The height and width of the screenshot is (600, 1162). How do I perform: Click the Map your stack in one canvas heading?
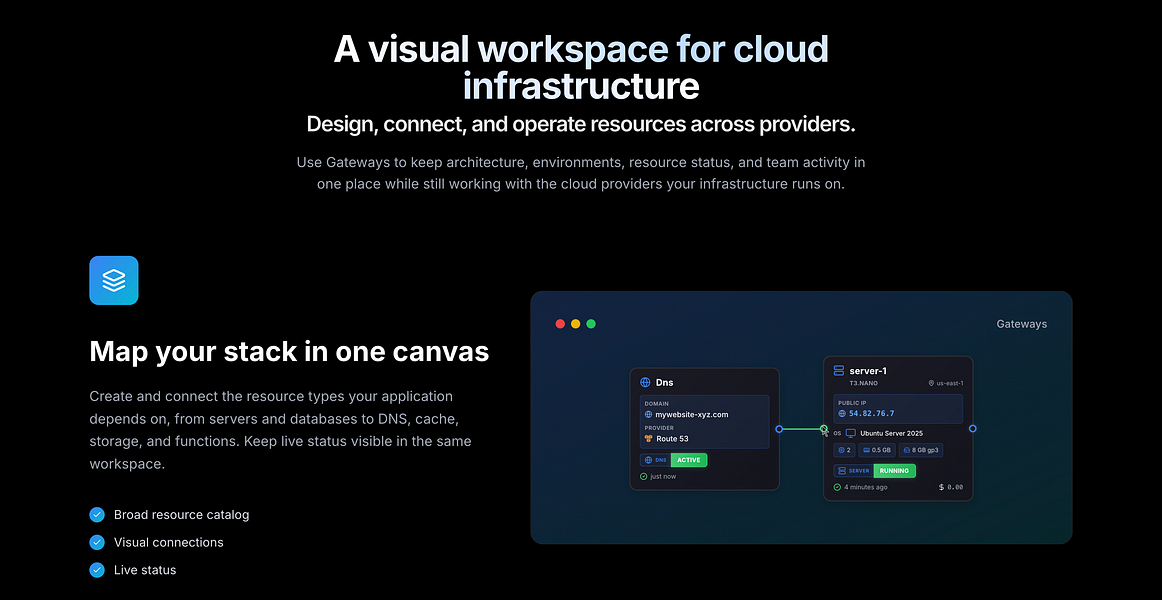tap(289, 351)
